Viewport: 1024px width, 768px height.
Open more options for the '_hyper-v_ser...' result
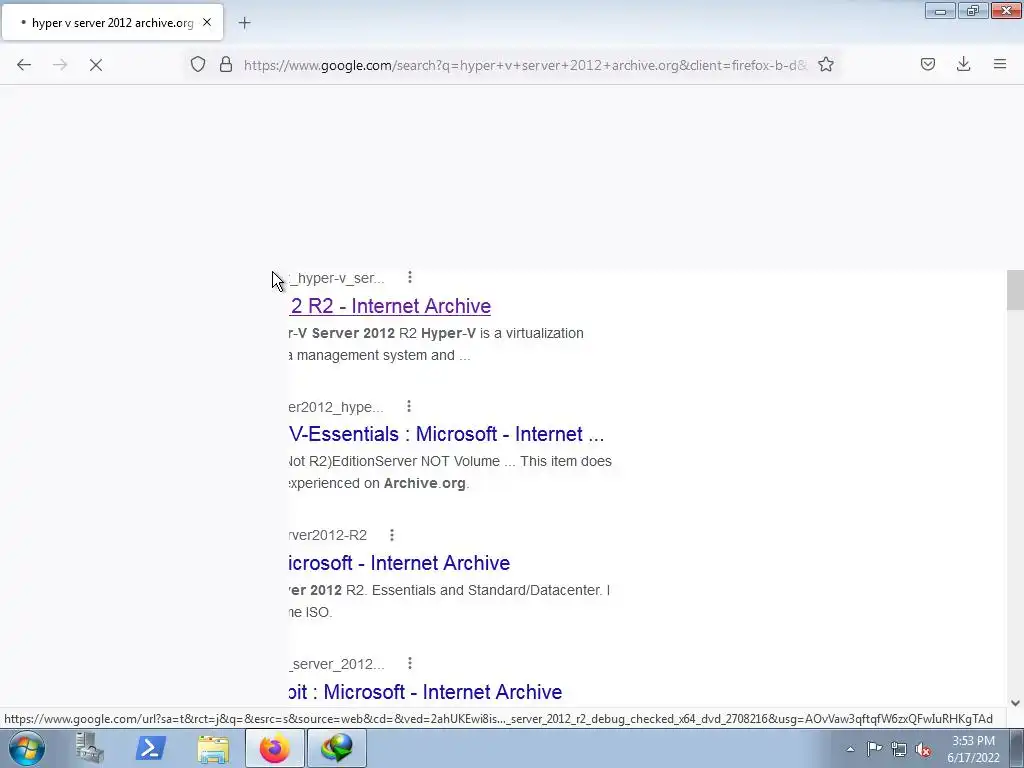409,278
